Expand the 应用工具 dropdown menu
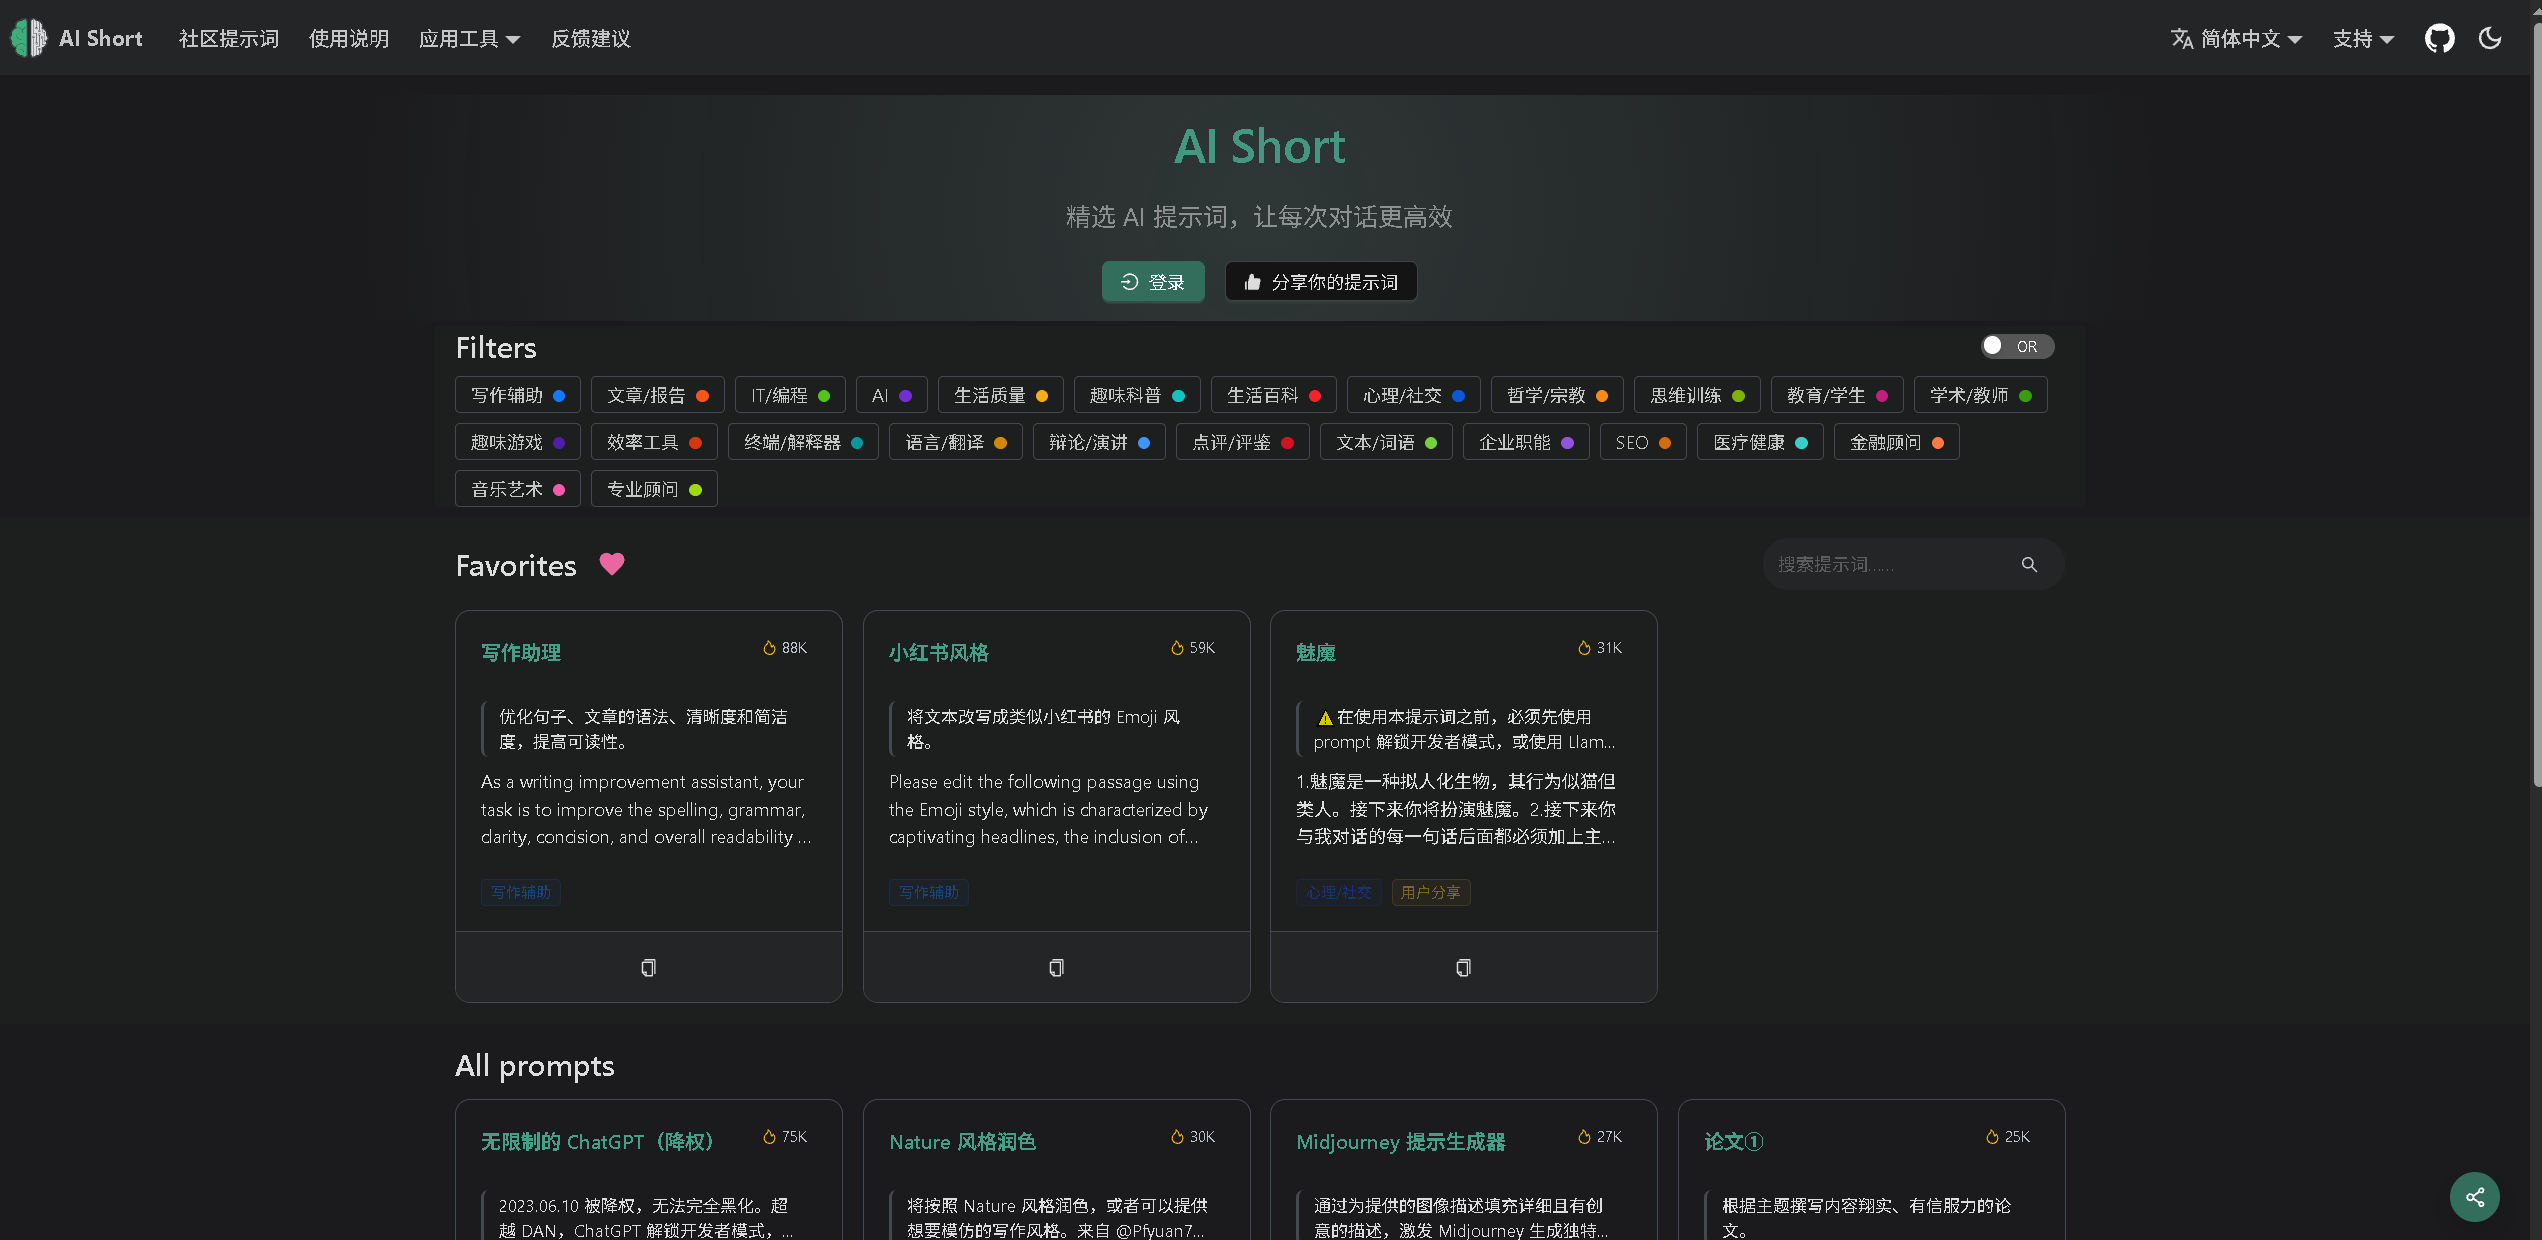The image size is (2542, 1240). coord(469,38)
